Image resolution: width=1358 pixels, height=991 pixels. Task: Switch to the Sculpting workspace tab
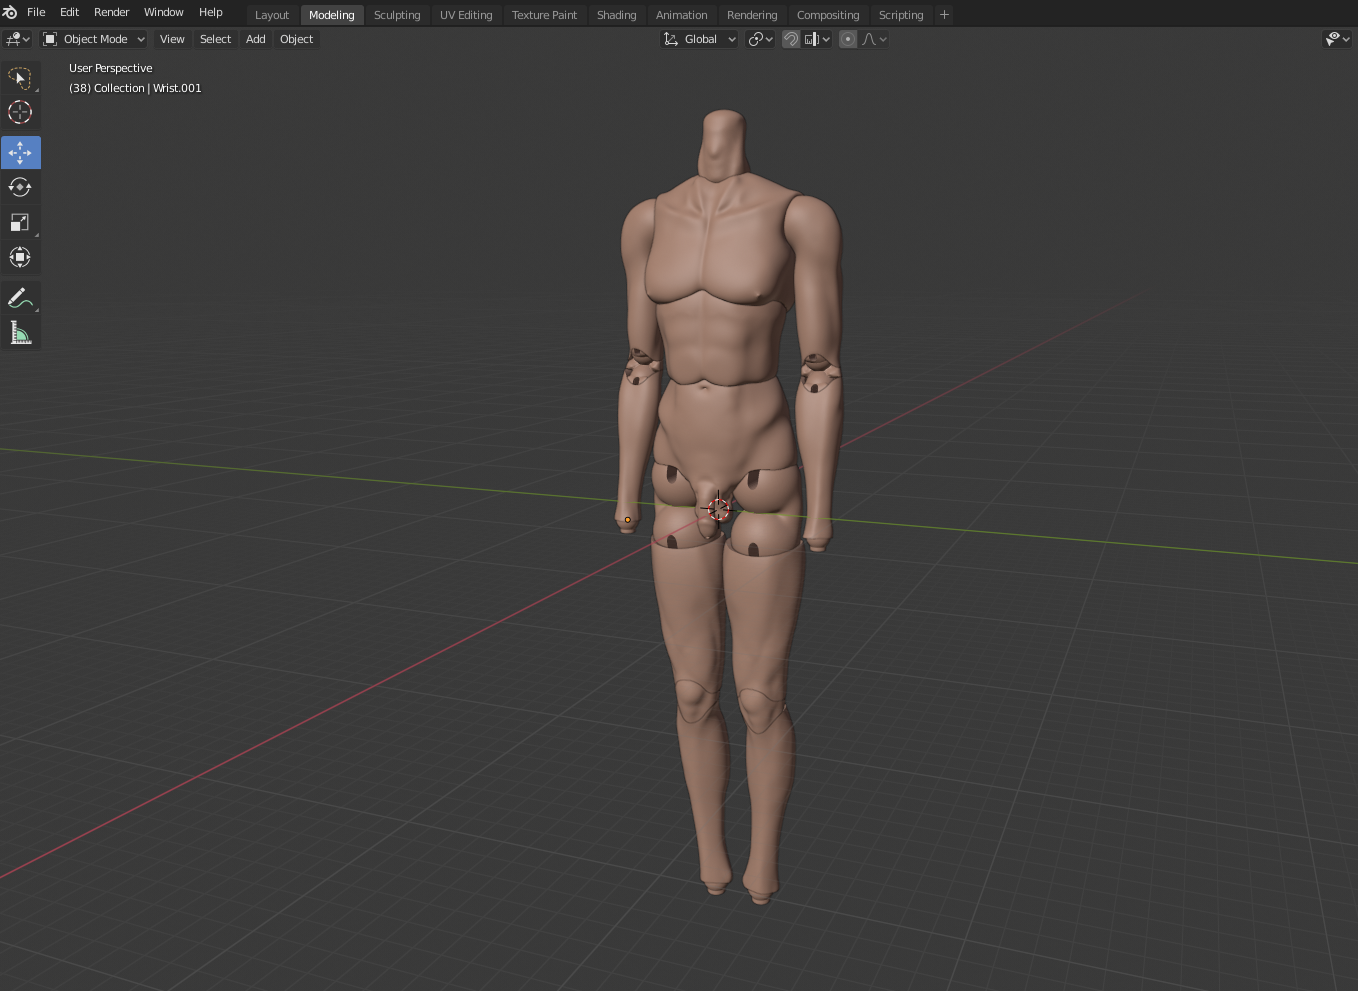click(x=397, y=15)
